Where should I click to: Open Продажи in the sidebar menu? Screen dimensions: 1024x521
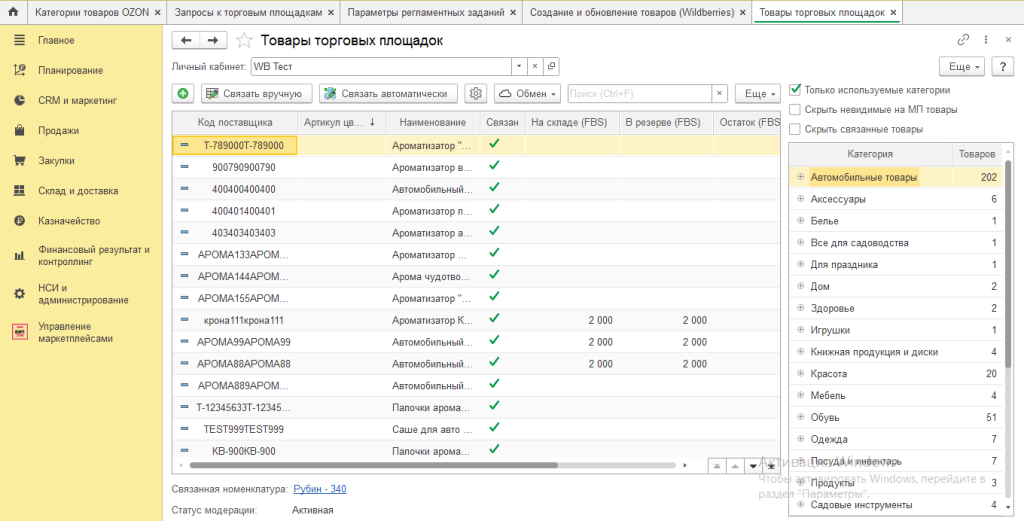click(58, 130)
